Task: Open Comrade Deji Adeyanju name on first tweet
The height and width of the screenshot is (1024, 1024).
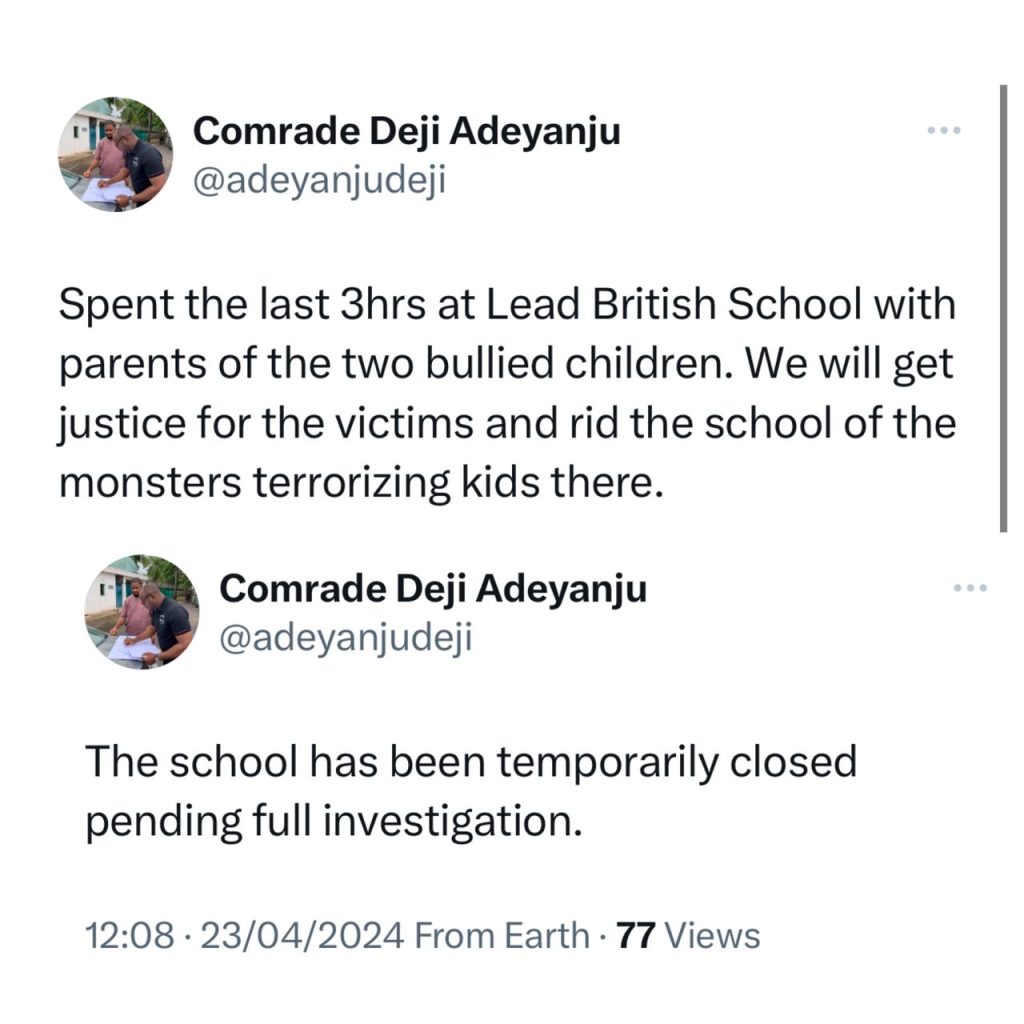Action: (406, 132)
